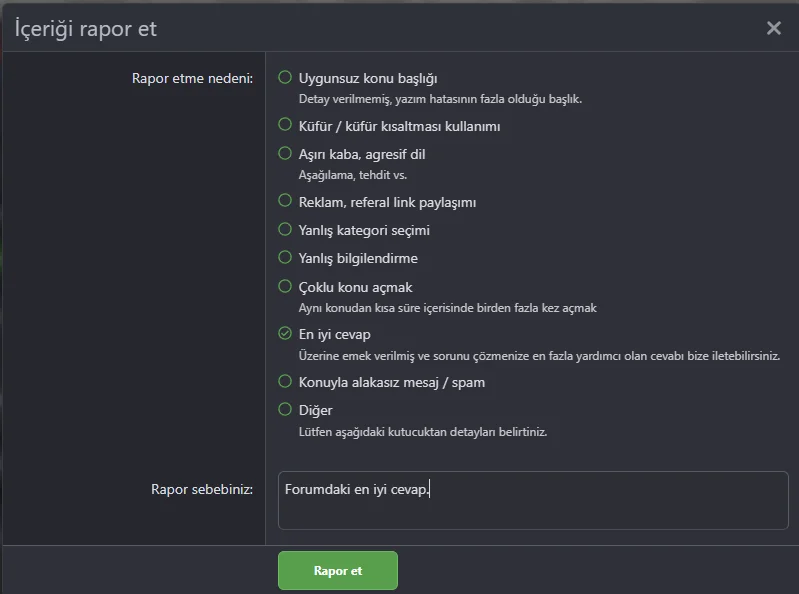Click the 'İçeriği rapor et' dialog title
This screenshot has height=594, width=799.
(86, 29)
